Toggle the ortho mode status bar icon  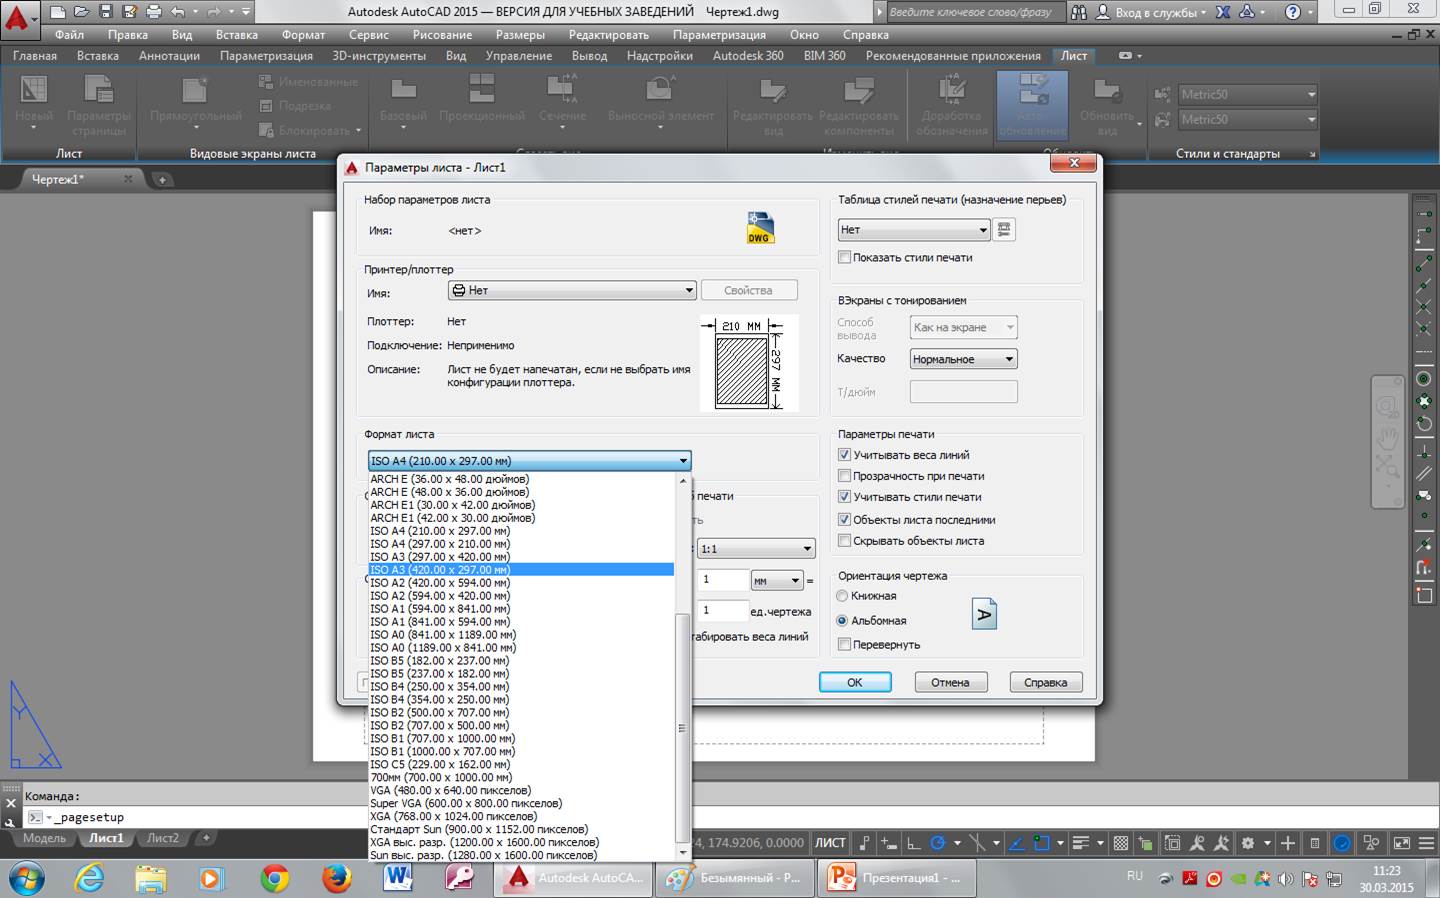[x=913, y=843]
